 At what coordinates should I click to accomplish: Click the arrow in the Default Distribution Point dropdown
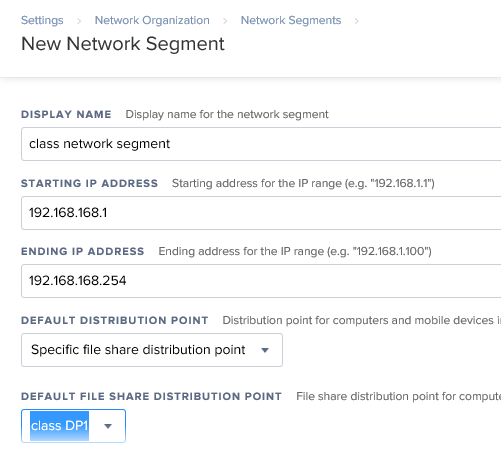pos(265,350)
